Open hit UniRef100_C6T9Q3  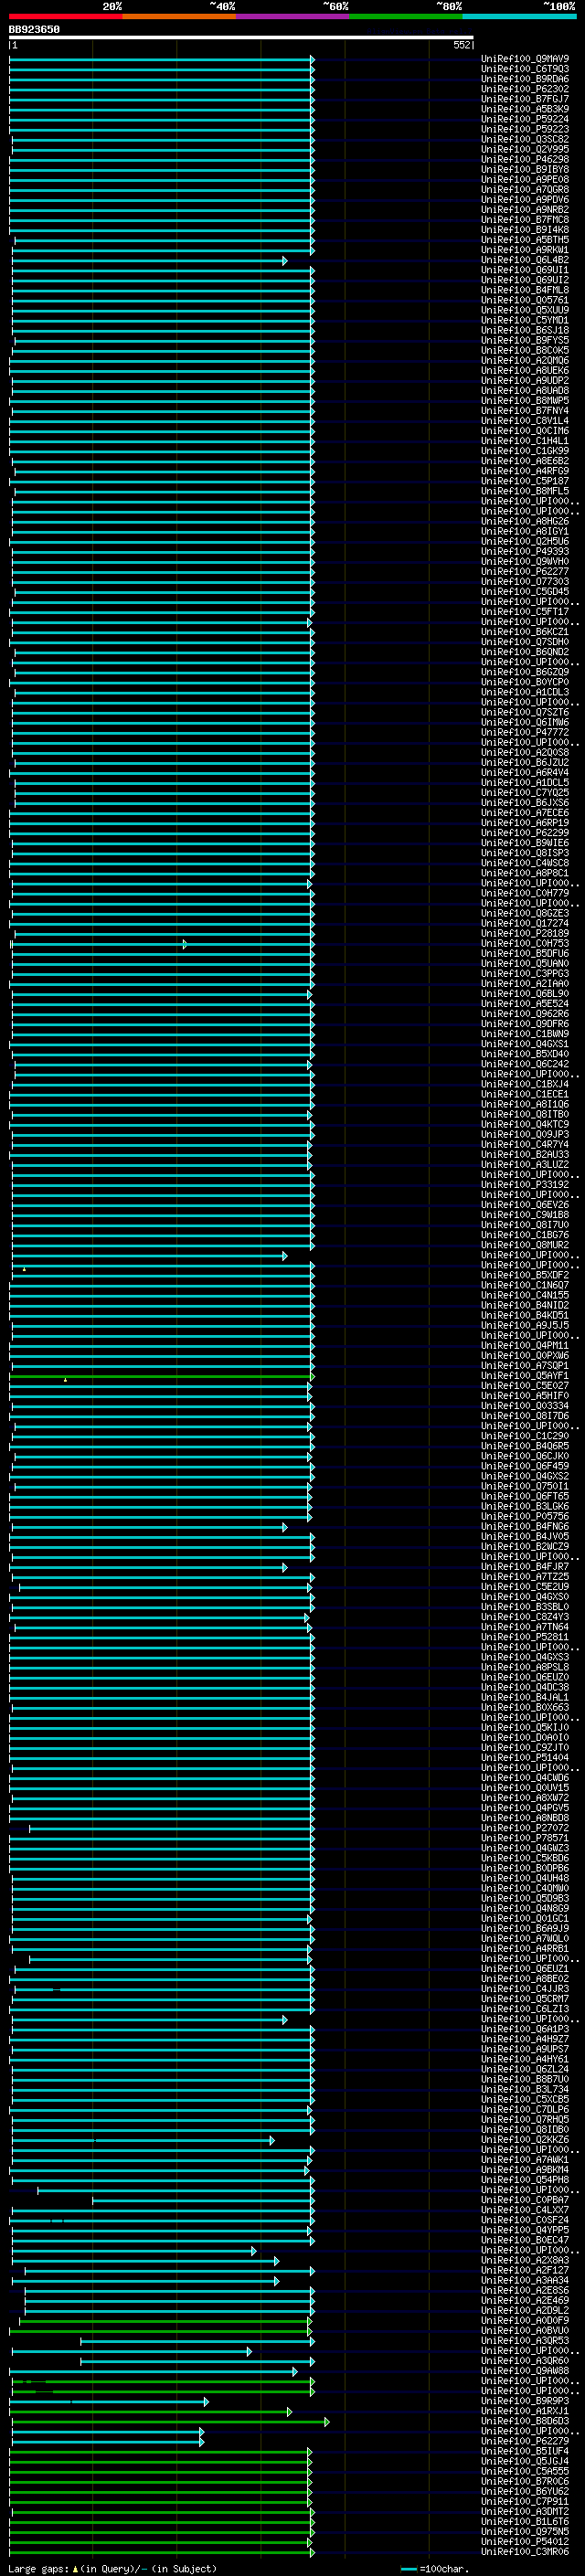pyautogui.click(x=525, y=69)
